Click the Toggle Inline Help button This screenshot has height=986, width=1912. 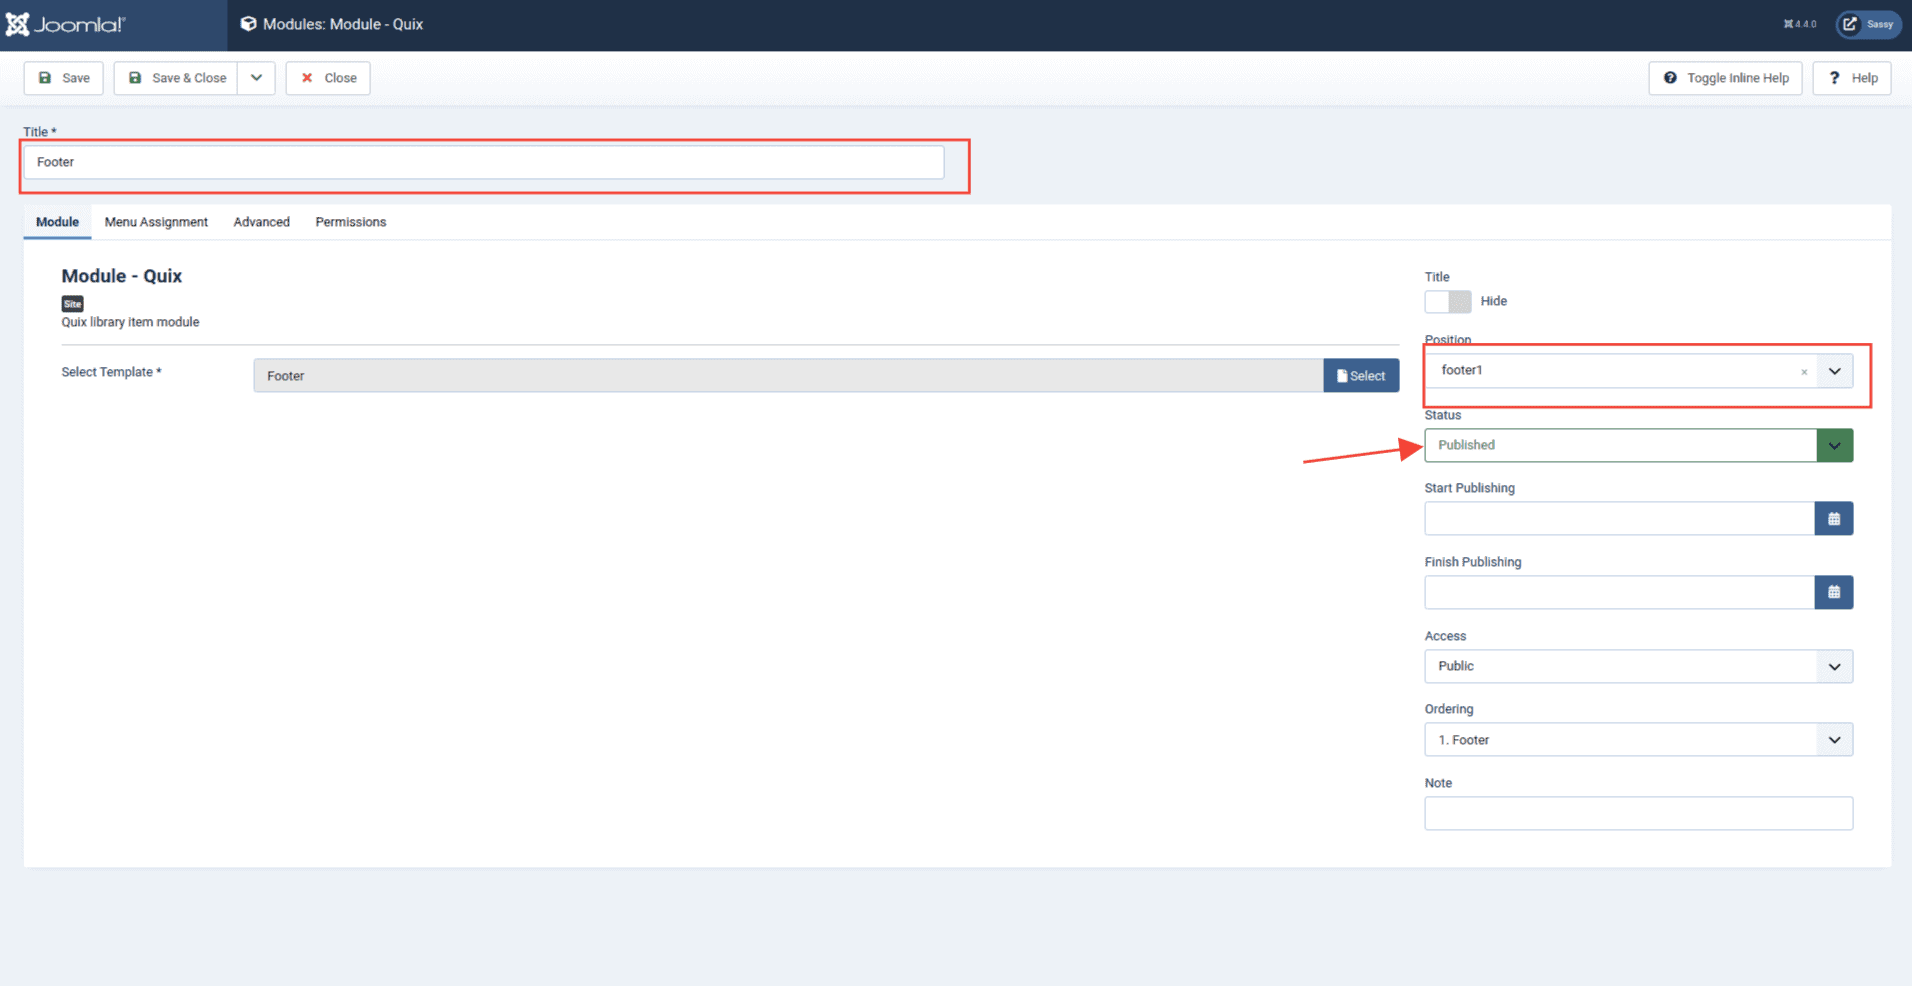1725,78
